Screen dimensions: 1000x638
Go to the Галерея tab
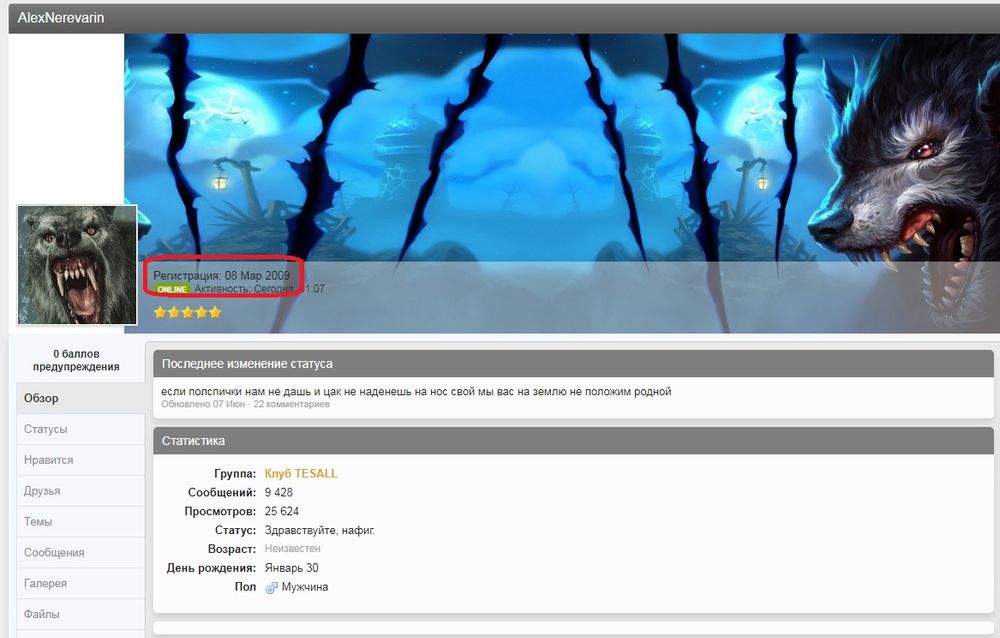(80, 583)
